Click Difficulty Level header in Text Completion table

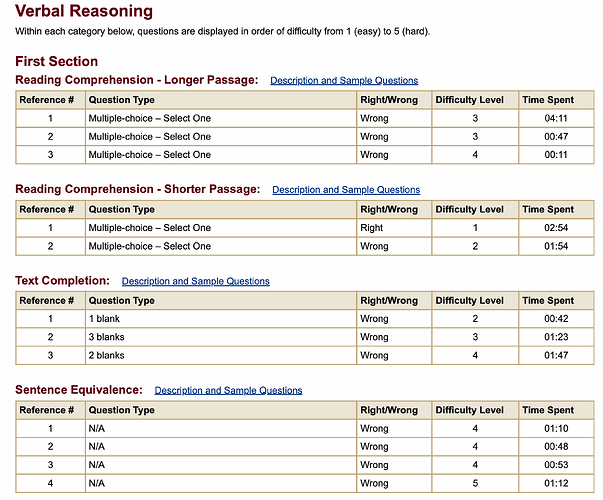[x=470, y=301]
